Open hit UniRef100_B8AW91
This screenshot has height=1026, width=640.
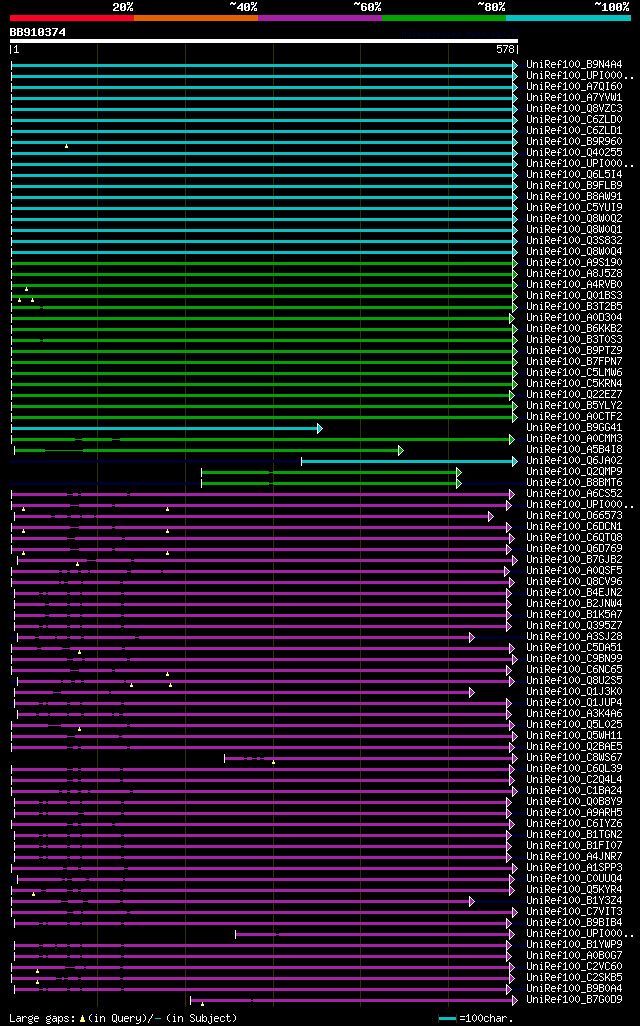(x=575, y=196)
